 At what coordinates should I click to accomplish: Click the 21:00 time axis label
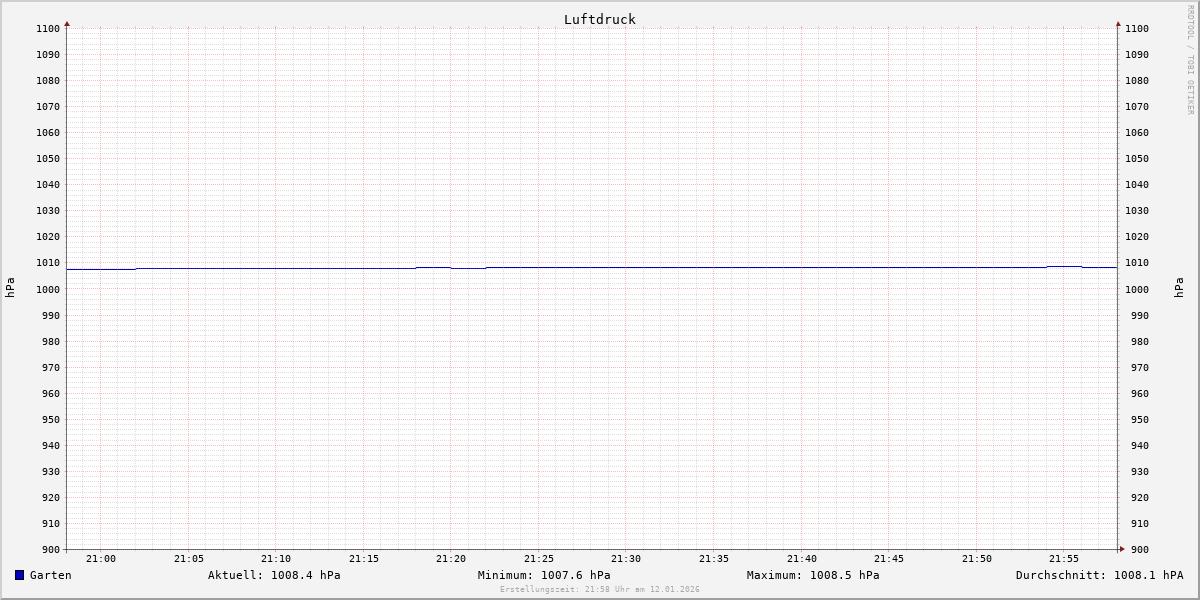[101, 559]
